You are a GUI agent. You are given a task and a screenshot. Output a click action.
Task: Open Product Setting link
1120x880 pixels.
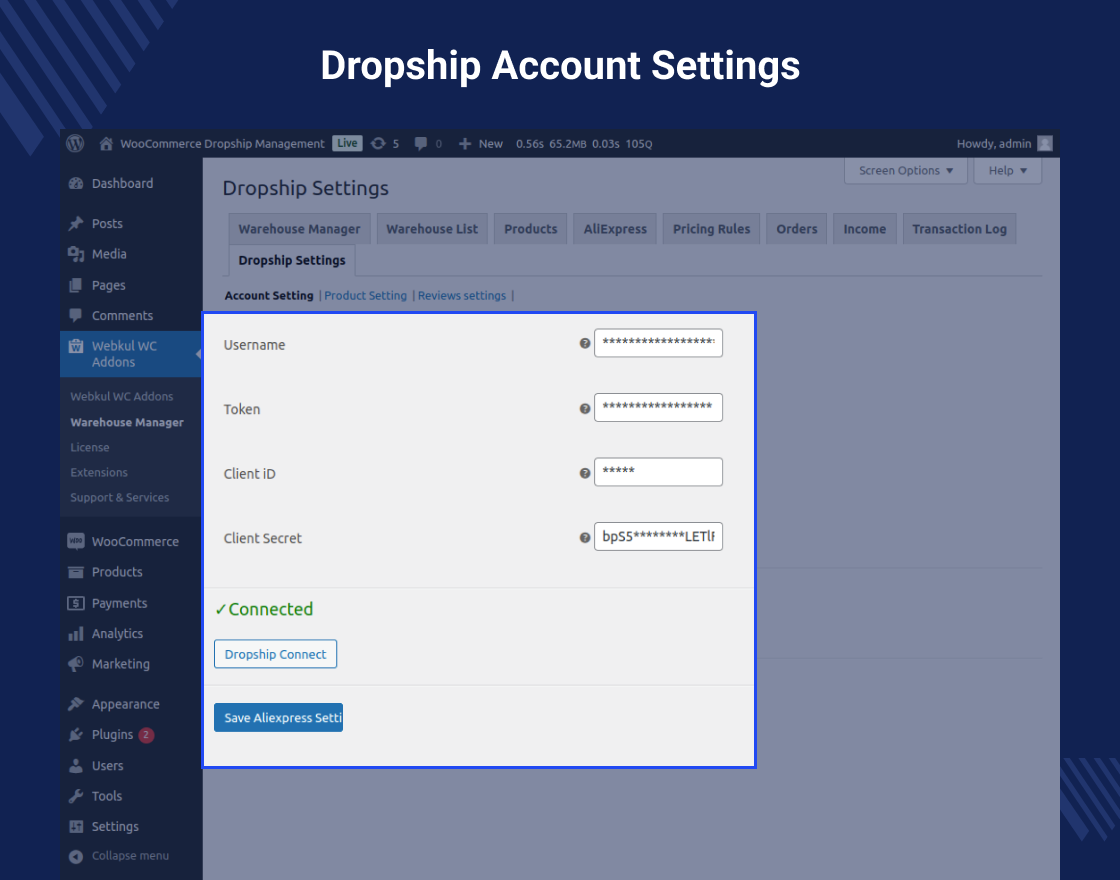[366, 296]
